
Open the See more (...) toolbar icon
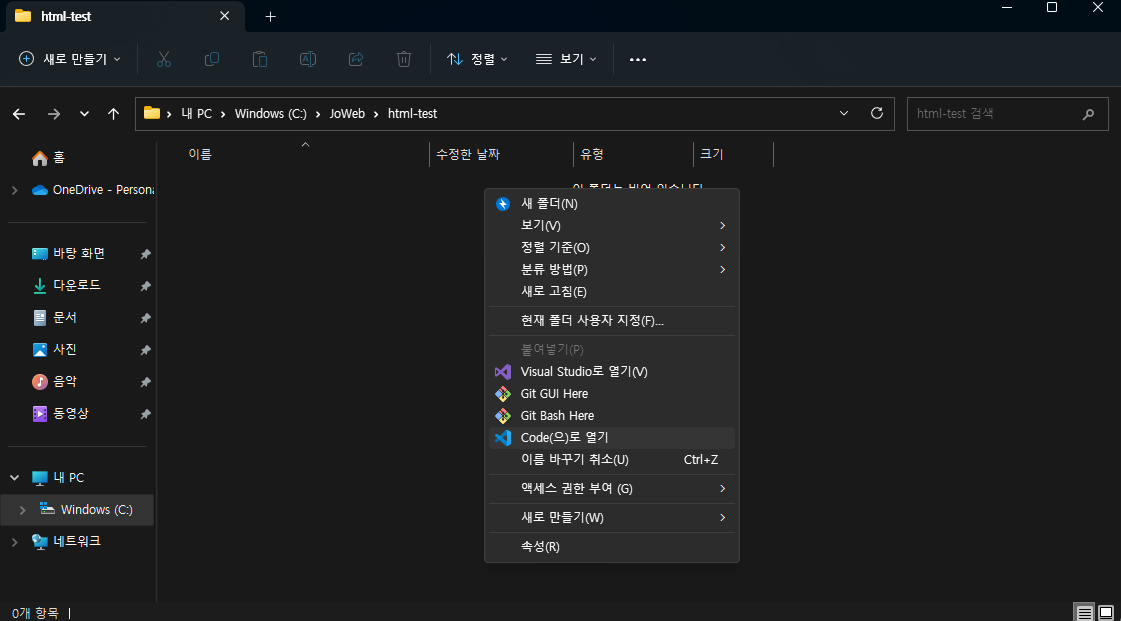click(x=638, y=59)
